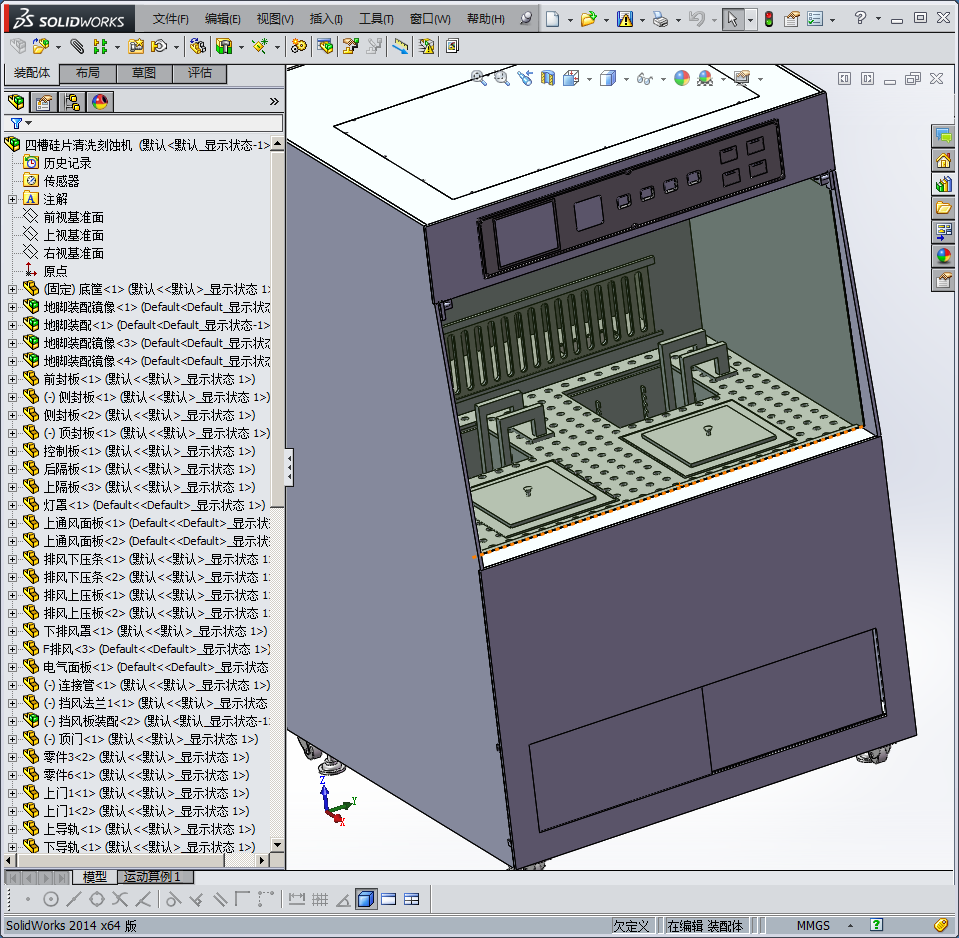This screenshot has width=959, height=938.
Task: Open the FeatureManager design tree tab icon
Action: coord(16,101)
